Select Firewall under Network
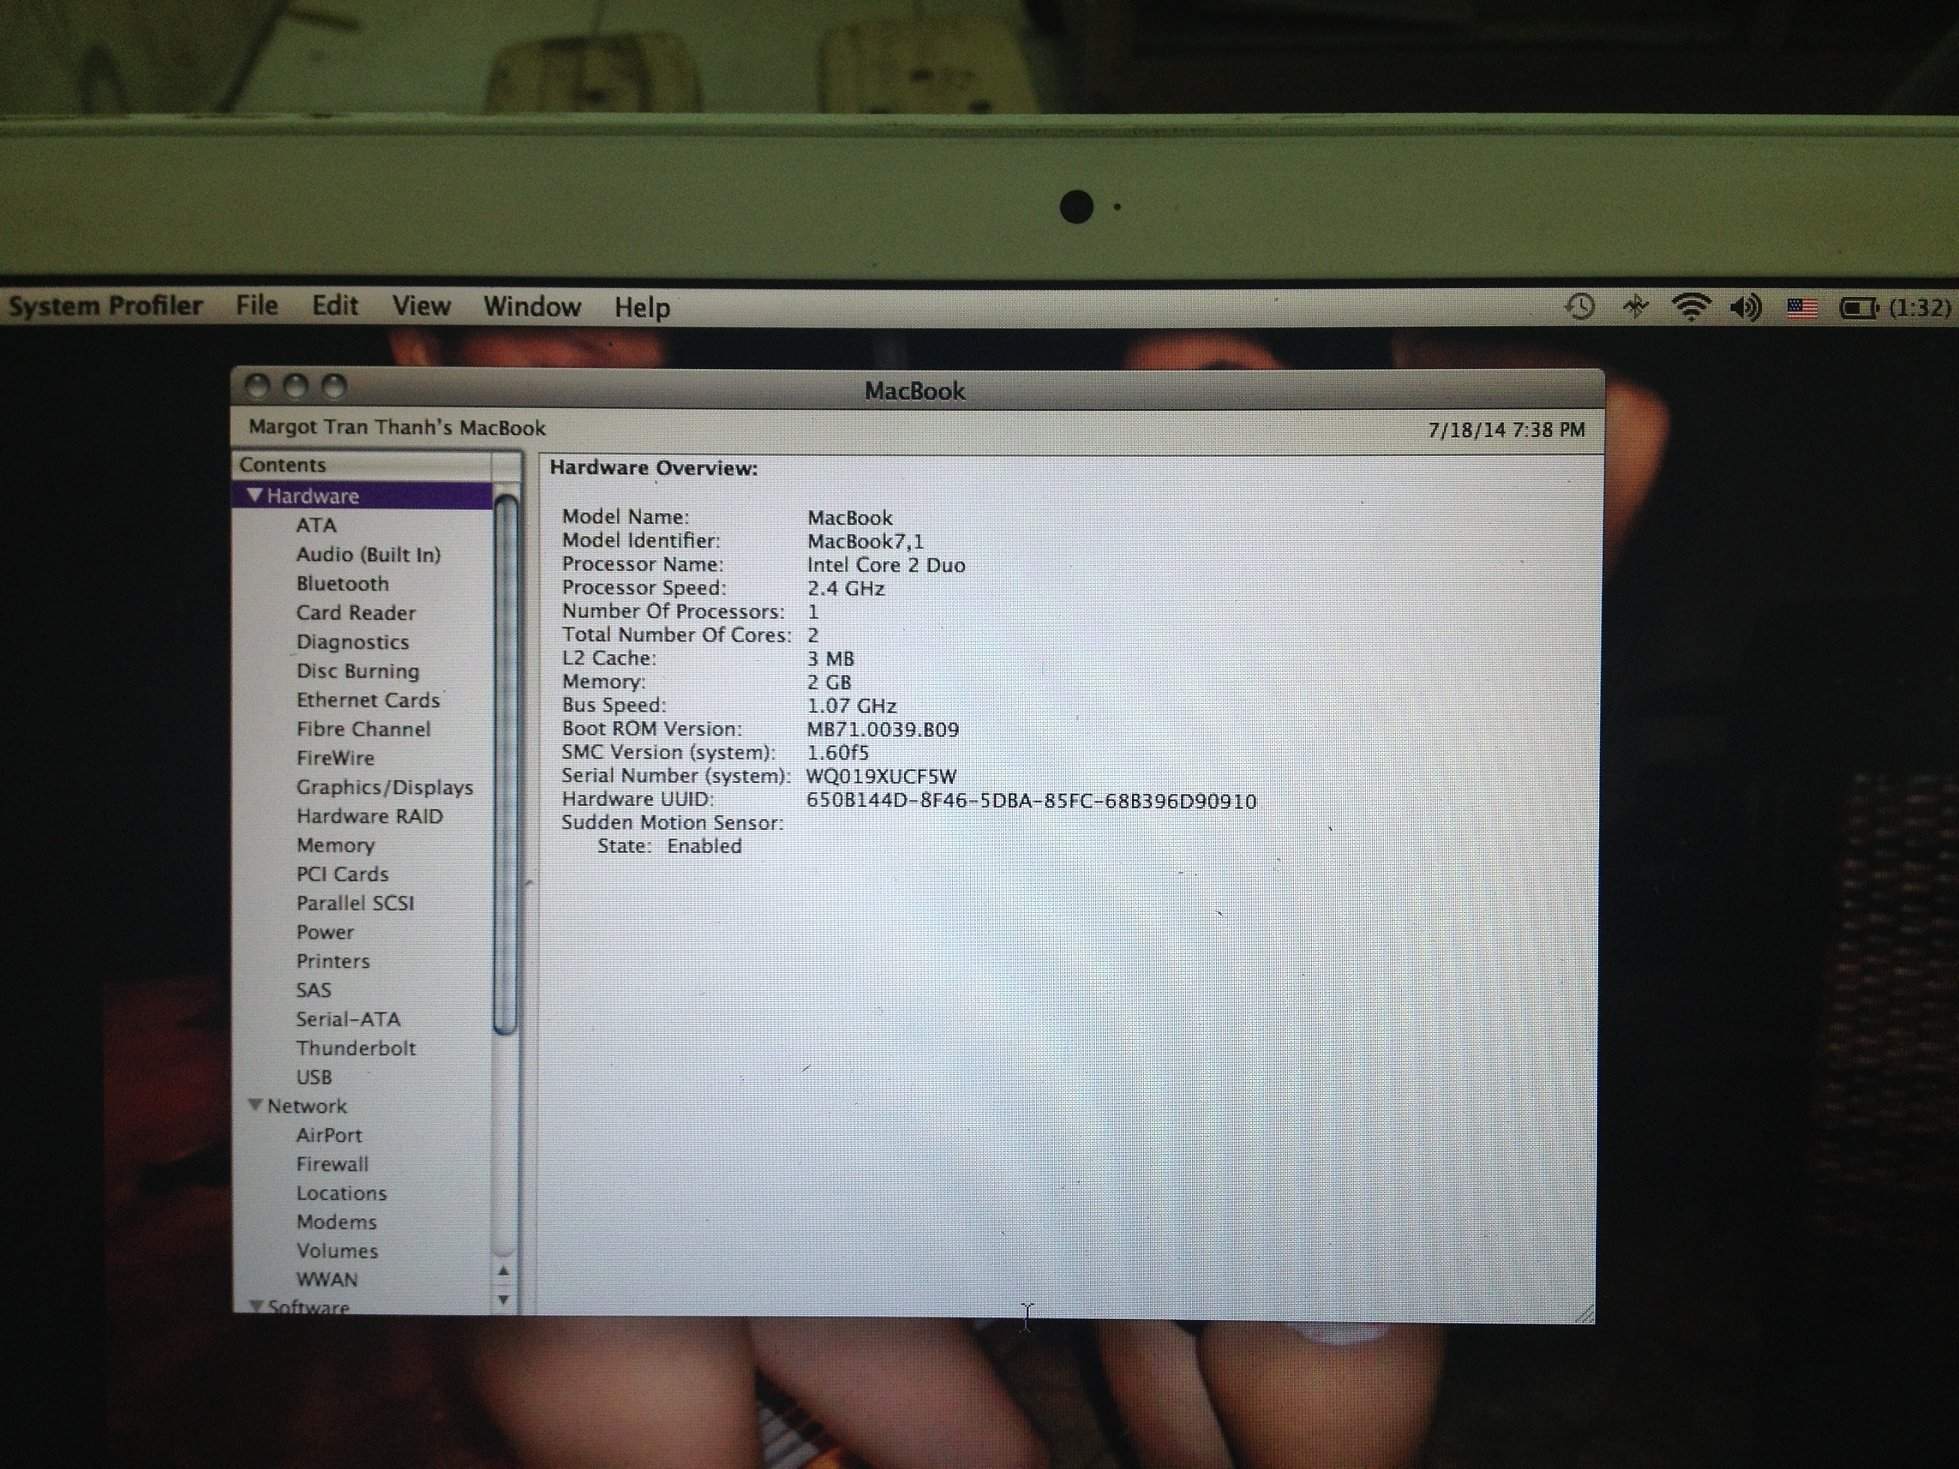Screen dimensions: 1959x1469 pos(332,1164)
